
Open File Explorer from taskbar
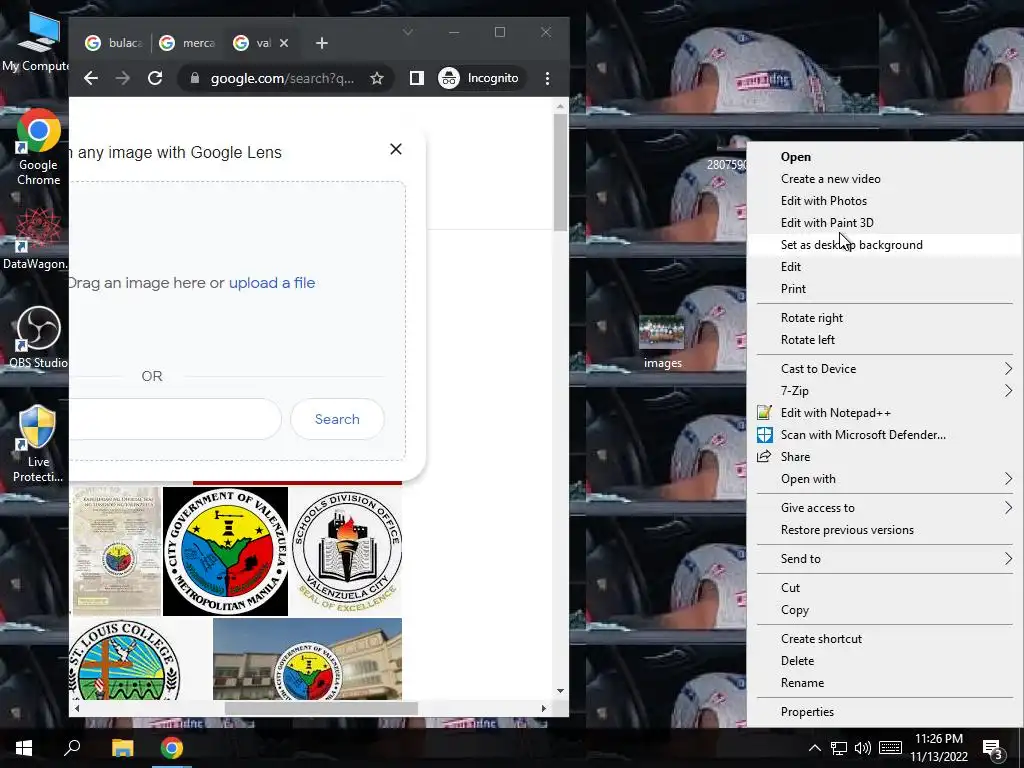tap(122, 748)
